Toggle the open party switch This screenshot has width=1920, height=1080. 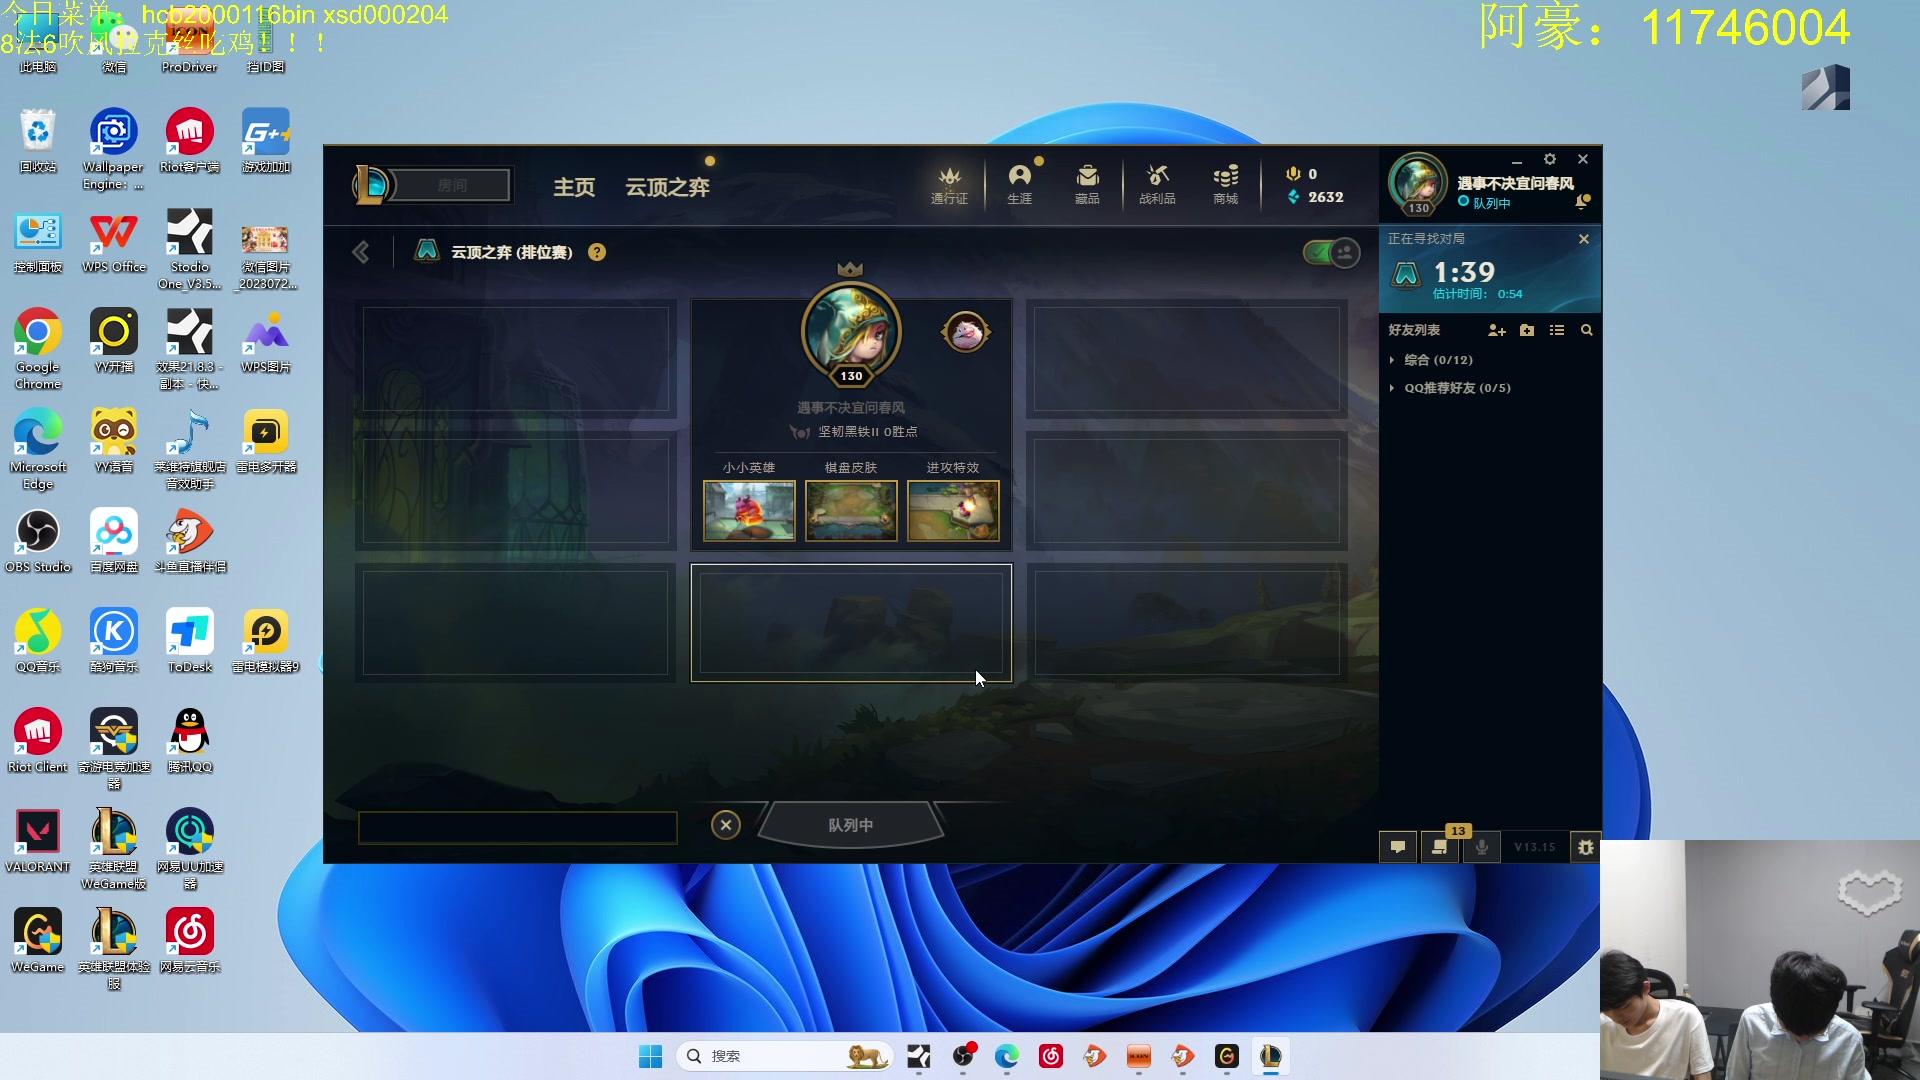point(1331,252)
